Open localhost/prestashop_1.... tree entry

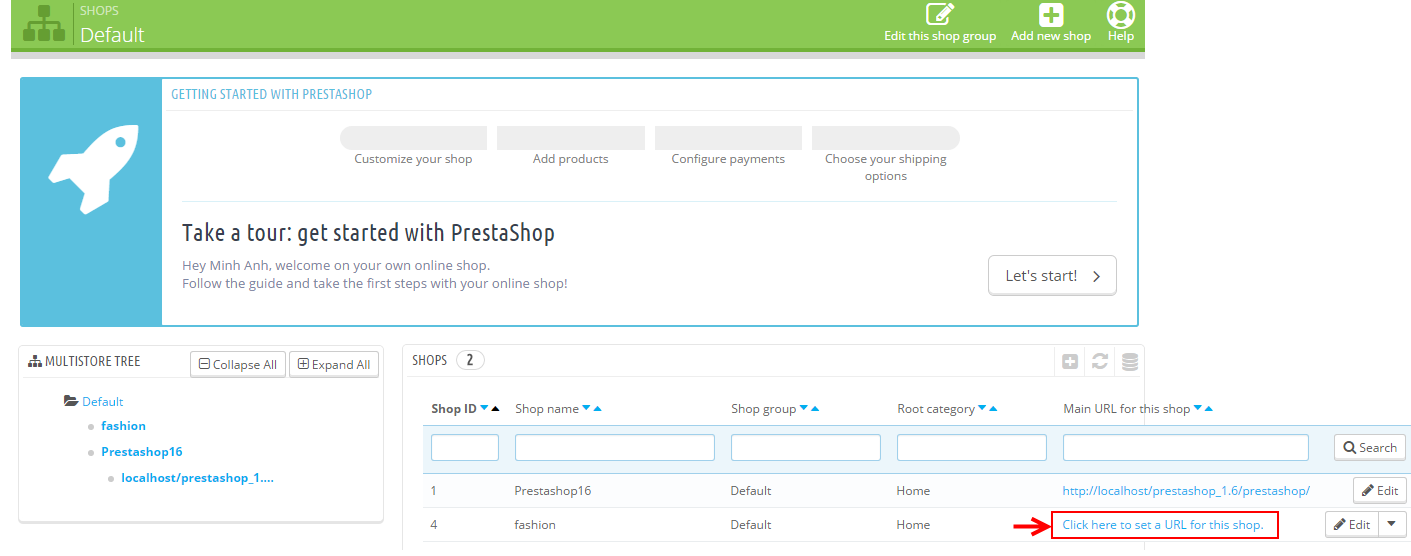pyautogui.click(x=197, y=477)
